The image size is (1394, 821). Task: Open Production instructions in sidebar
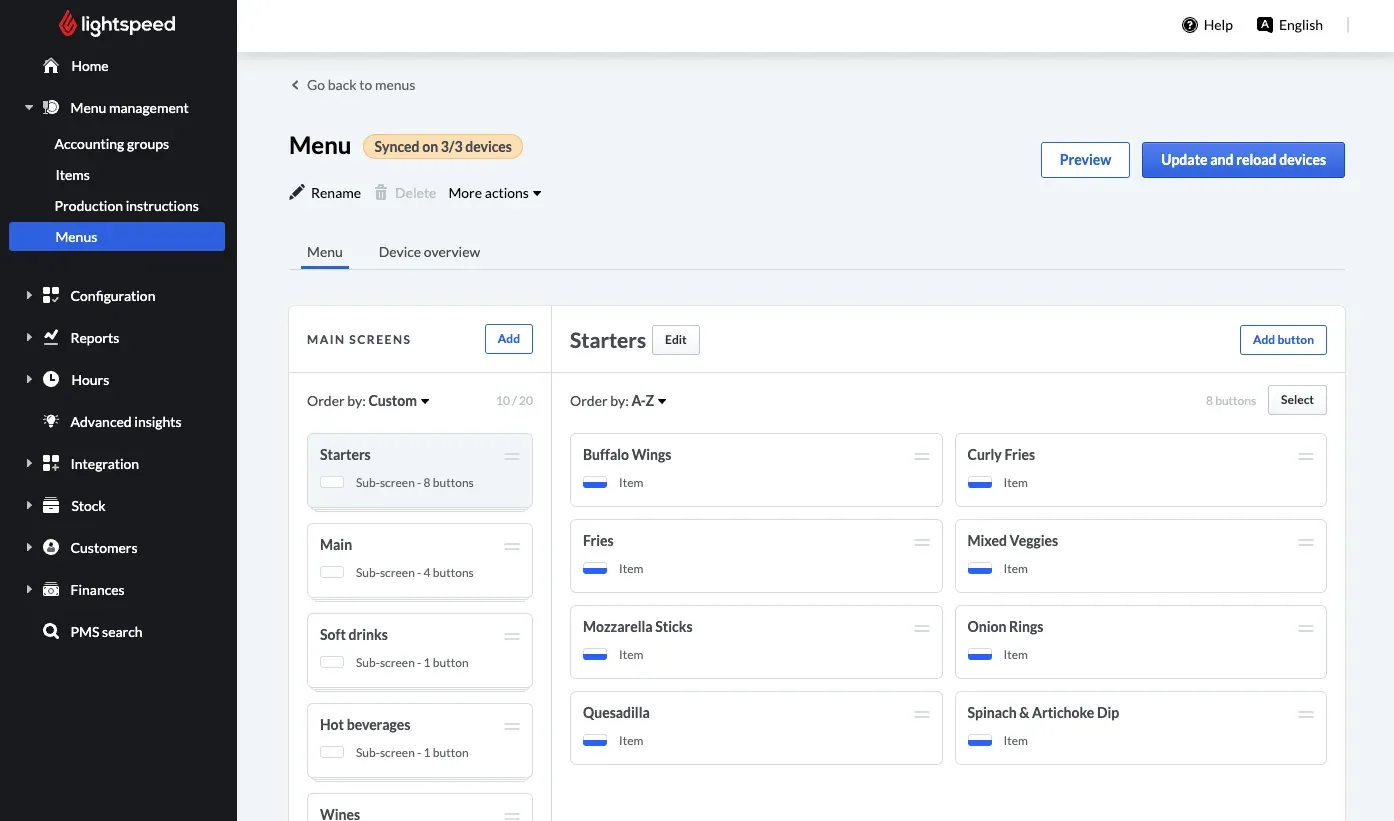[127, 206]
